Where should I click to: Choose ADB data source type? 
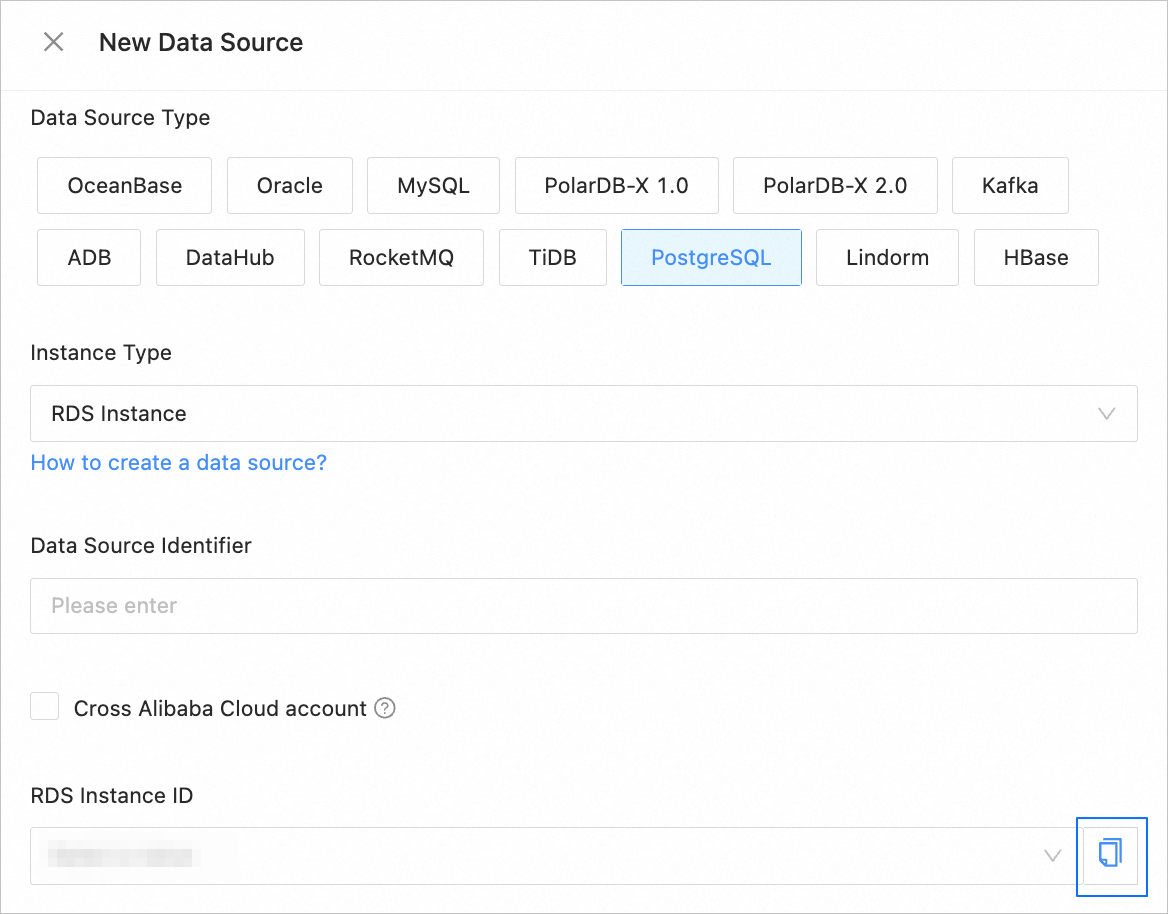point(89,258)
